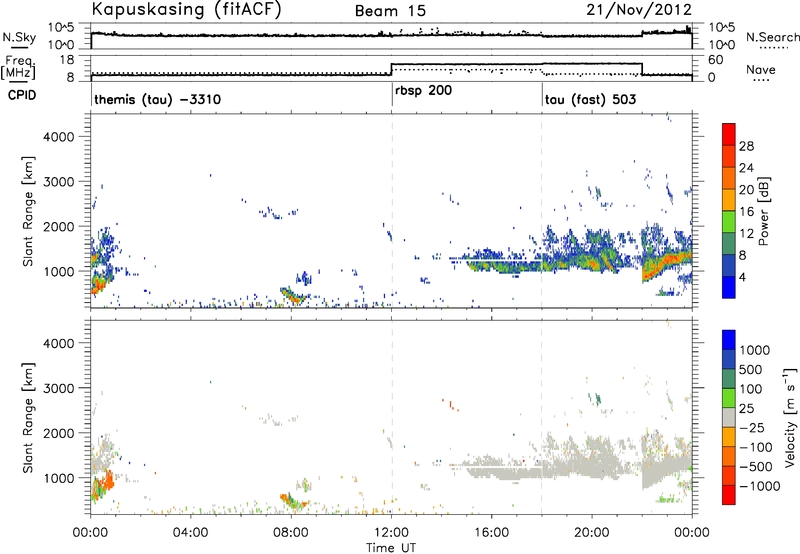Click the frequency step-up at 12:00 in Freq plot

pos(391,69)
